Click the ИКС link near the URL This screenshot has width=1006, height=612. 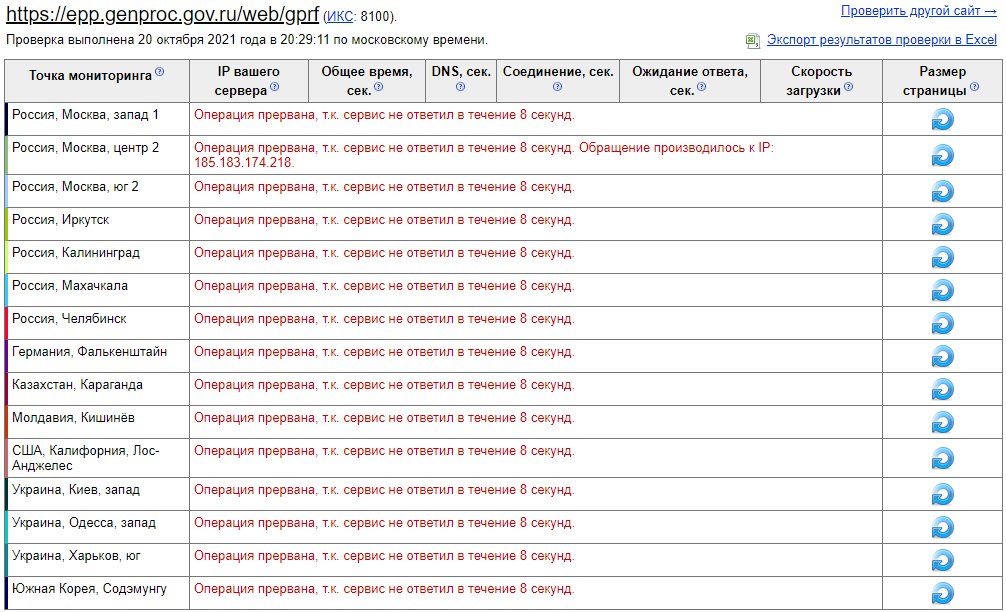point(340,17)
